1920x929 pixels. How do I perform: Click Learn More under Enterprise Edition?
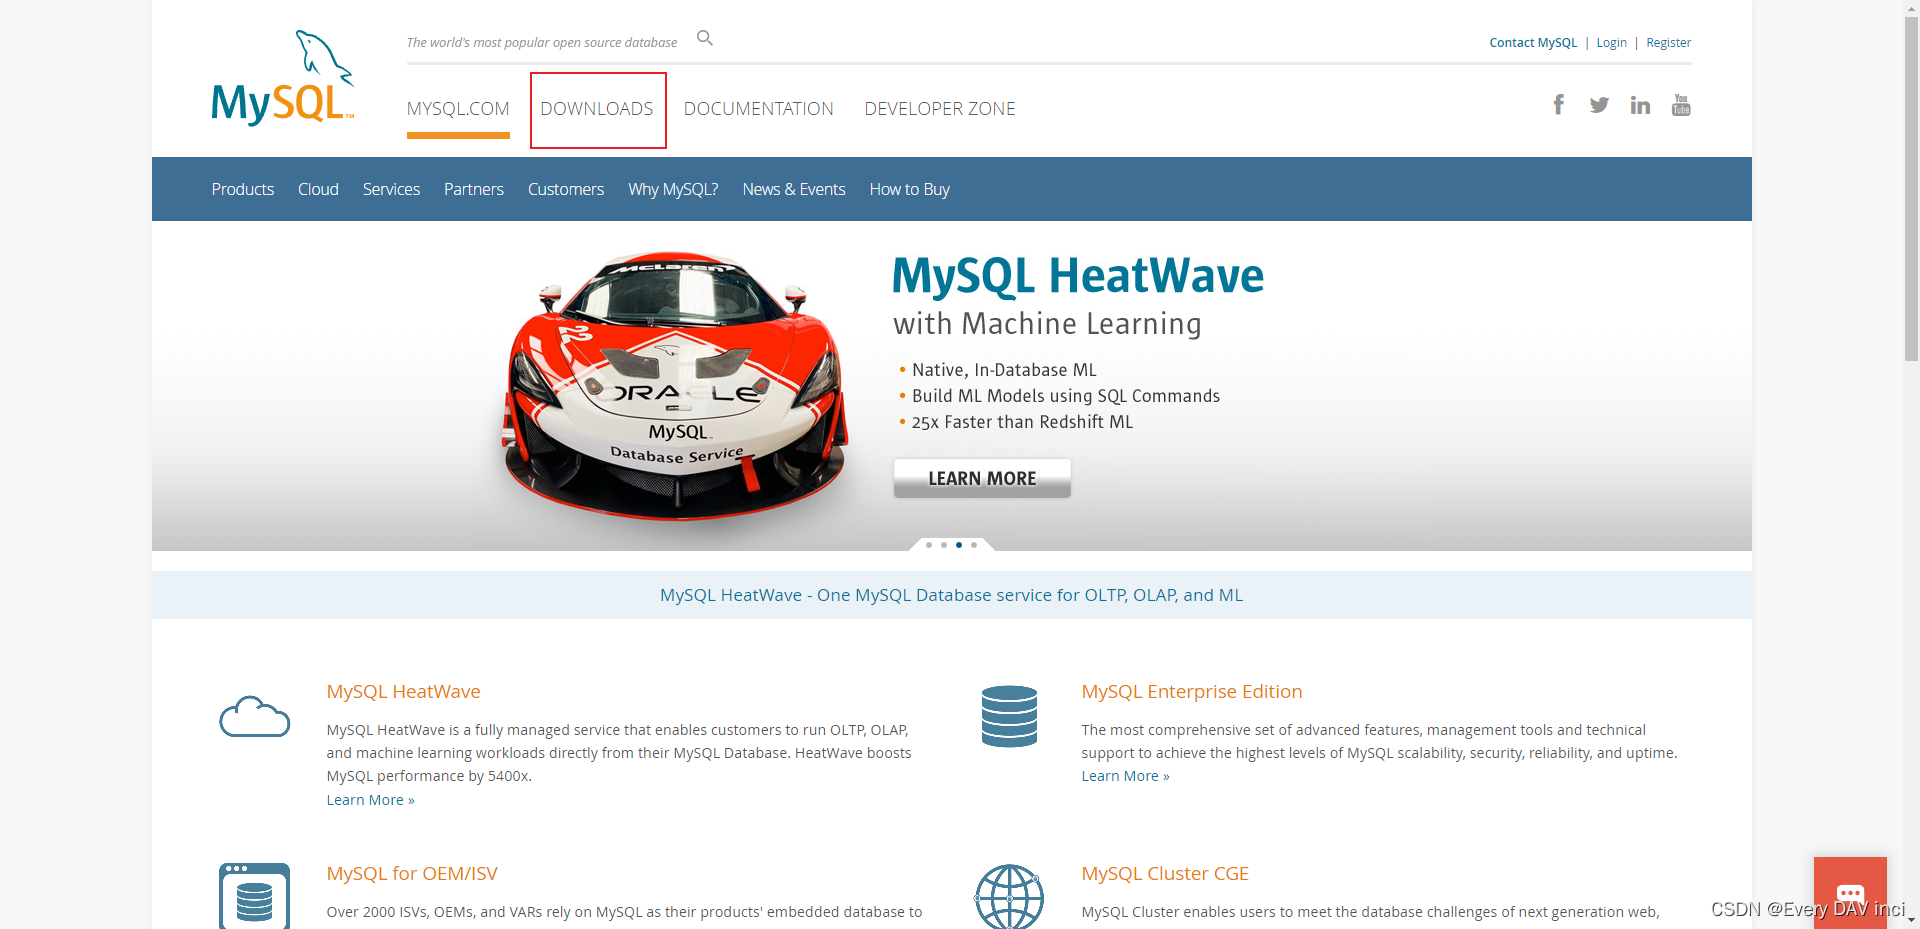1125,776
